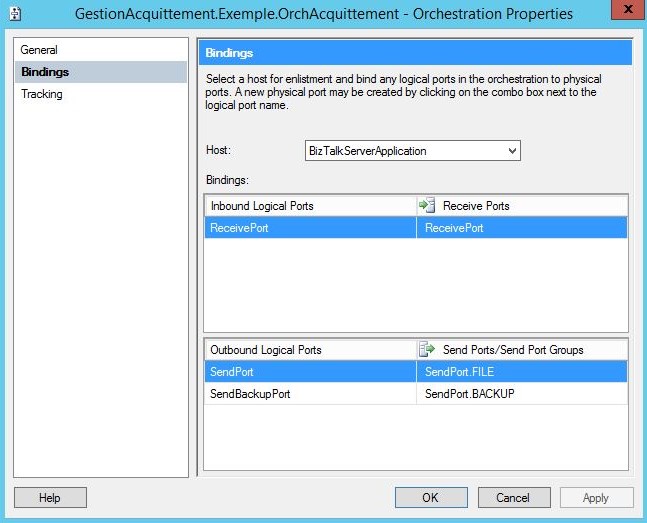
Task: Open Help for orchestration properties
Action: (x=49, y=497)
